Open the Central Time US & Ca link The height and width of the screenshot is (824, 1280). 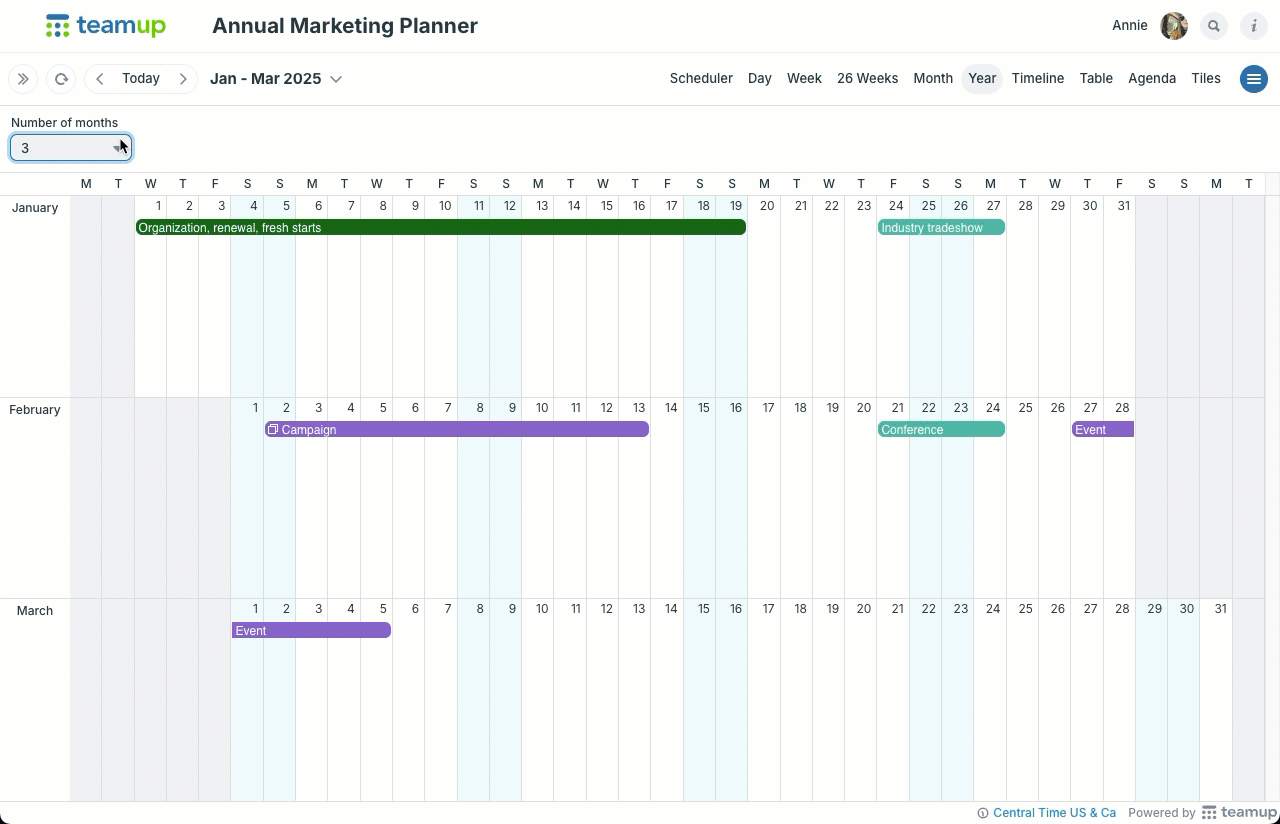point(1054,813)
